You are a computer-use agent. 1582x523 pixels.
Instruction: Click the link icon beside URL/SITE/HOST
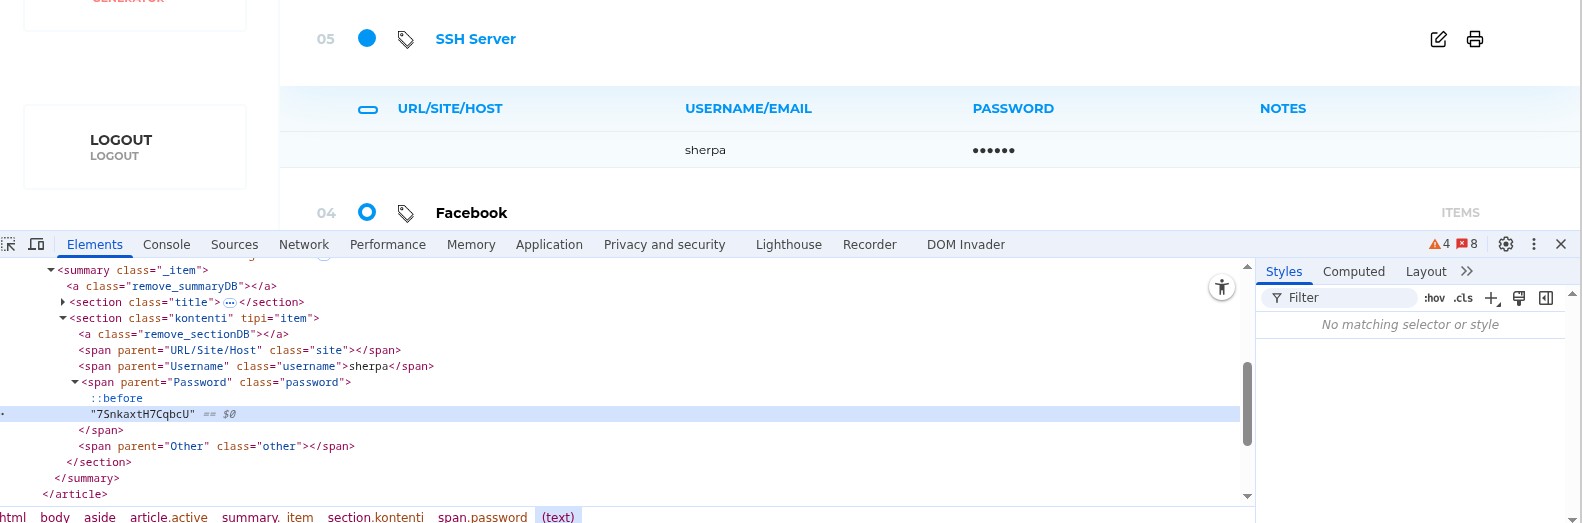point(368,109)
